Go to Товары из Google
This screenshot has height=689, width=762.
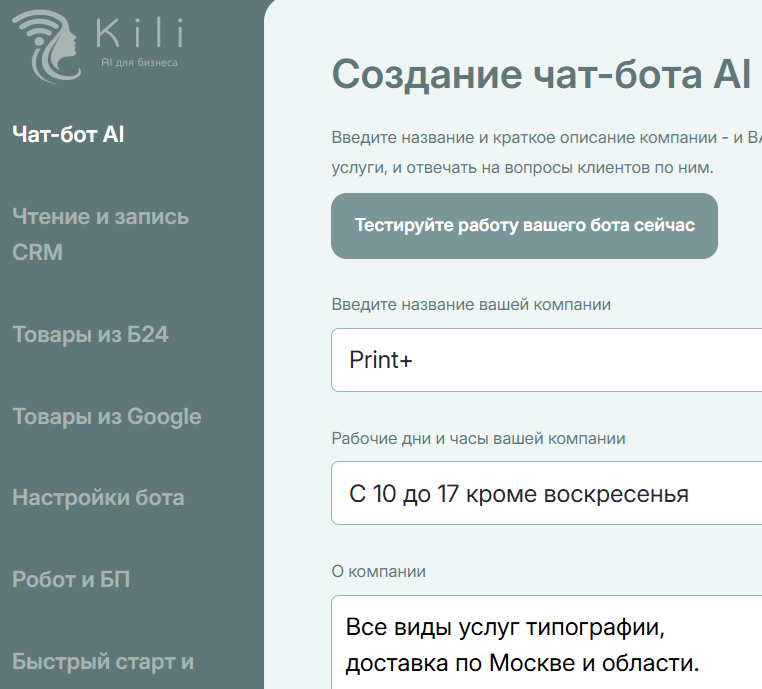[106, 416]
